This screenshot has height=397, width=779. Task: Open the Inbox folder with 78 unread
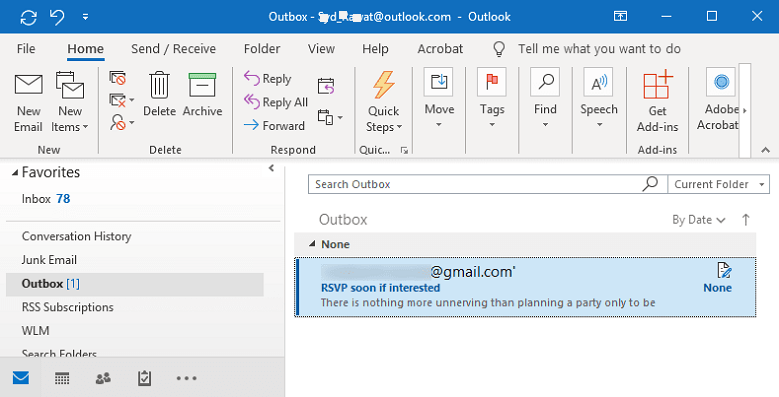(46, 199)
